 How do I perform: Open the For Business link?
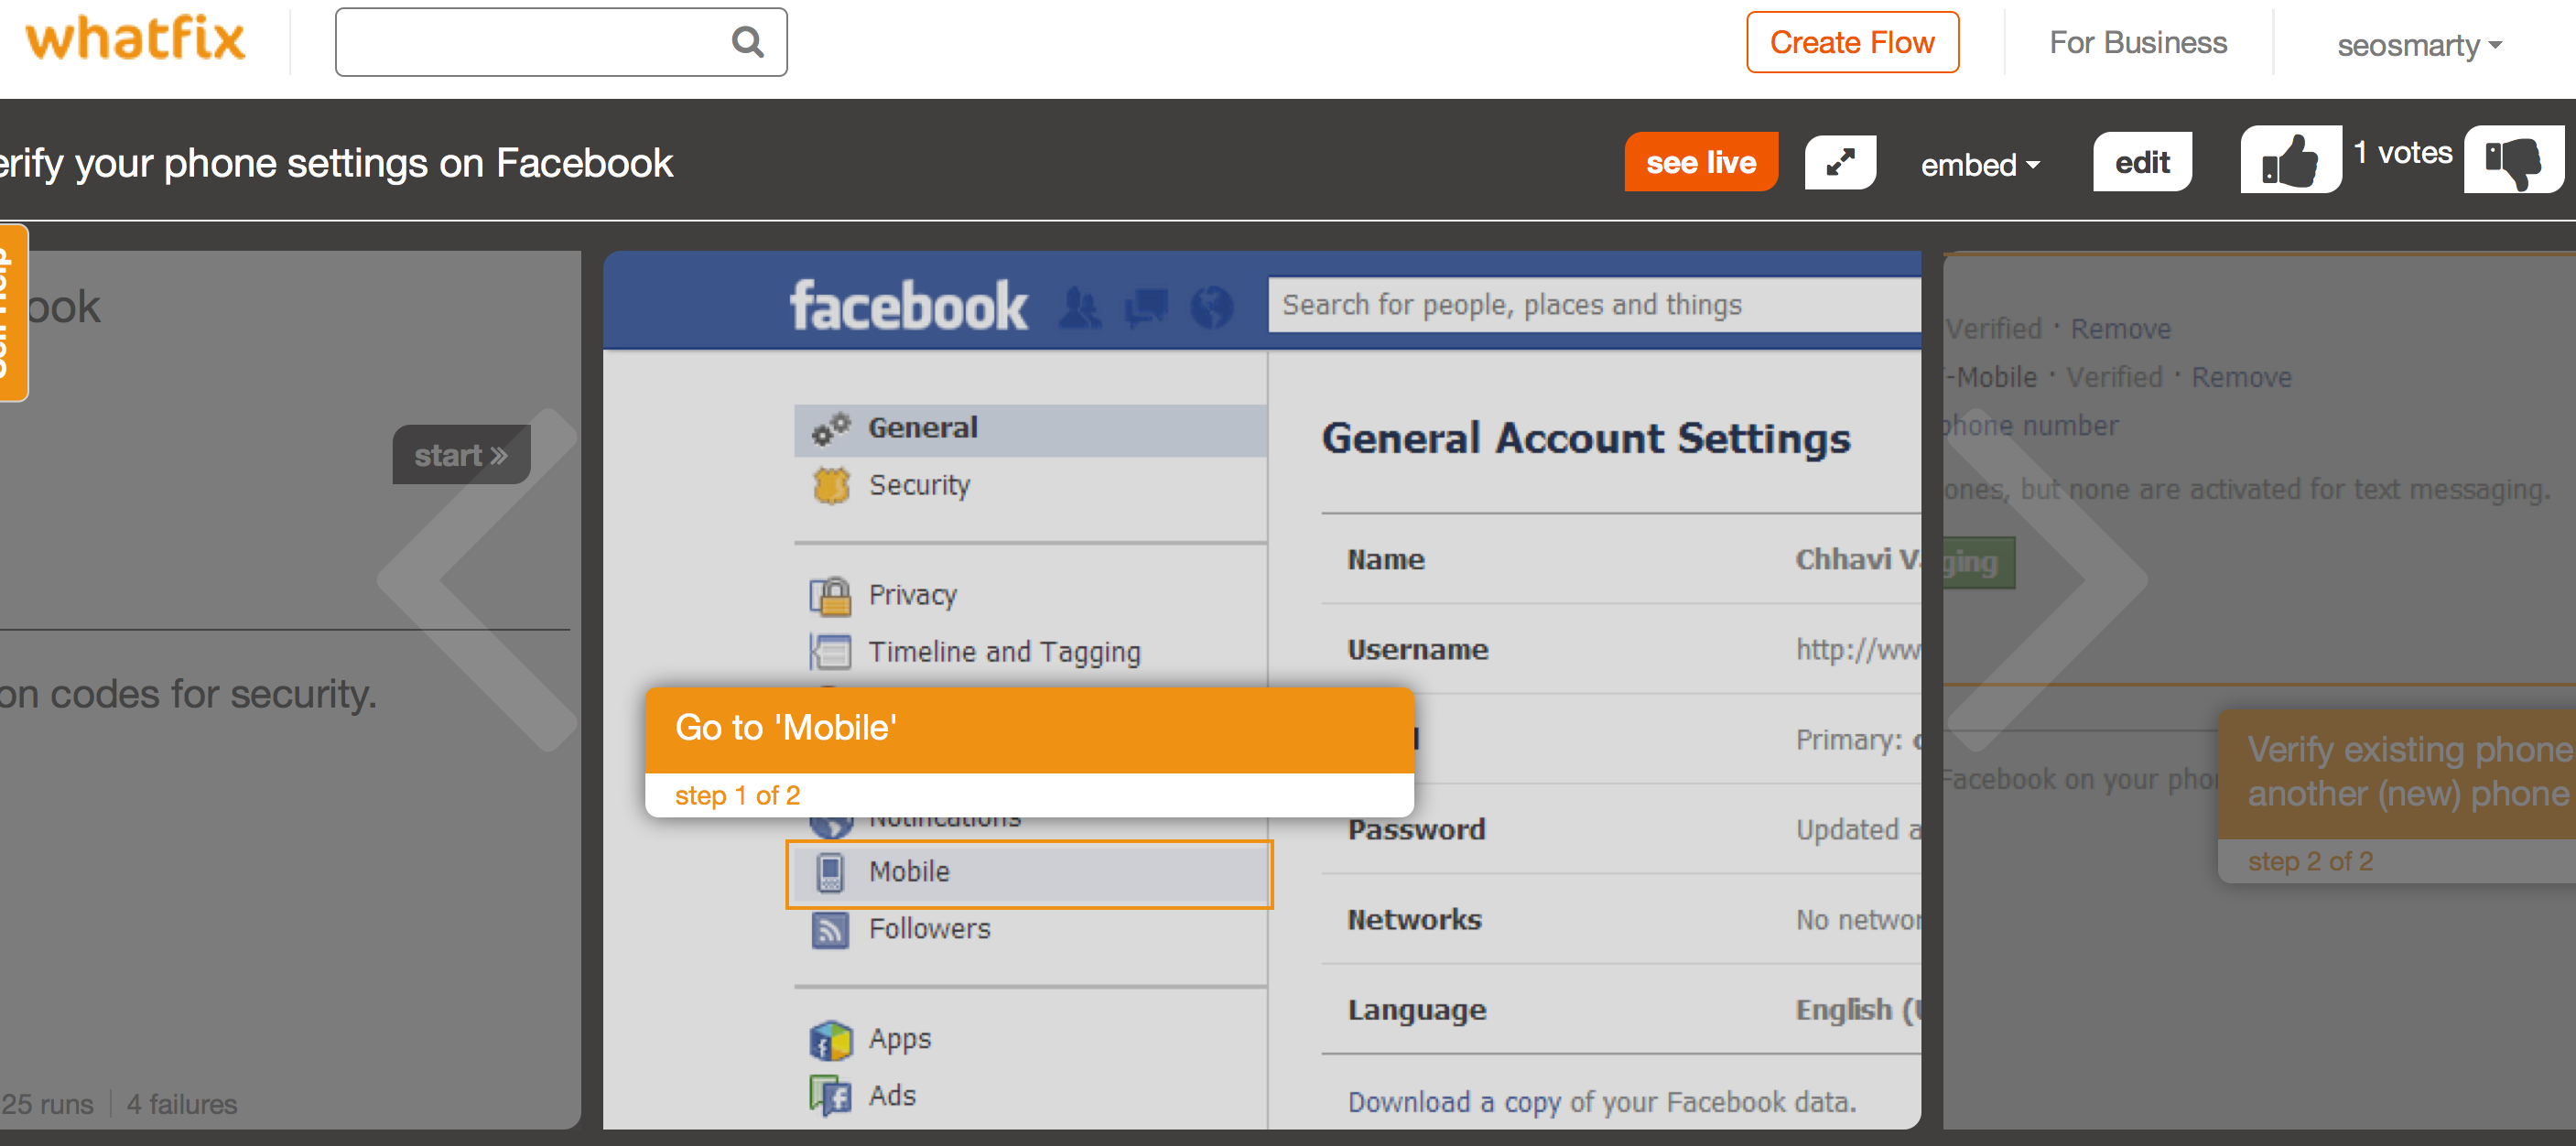(2137, 42)
